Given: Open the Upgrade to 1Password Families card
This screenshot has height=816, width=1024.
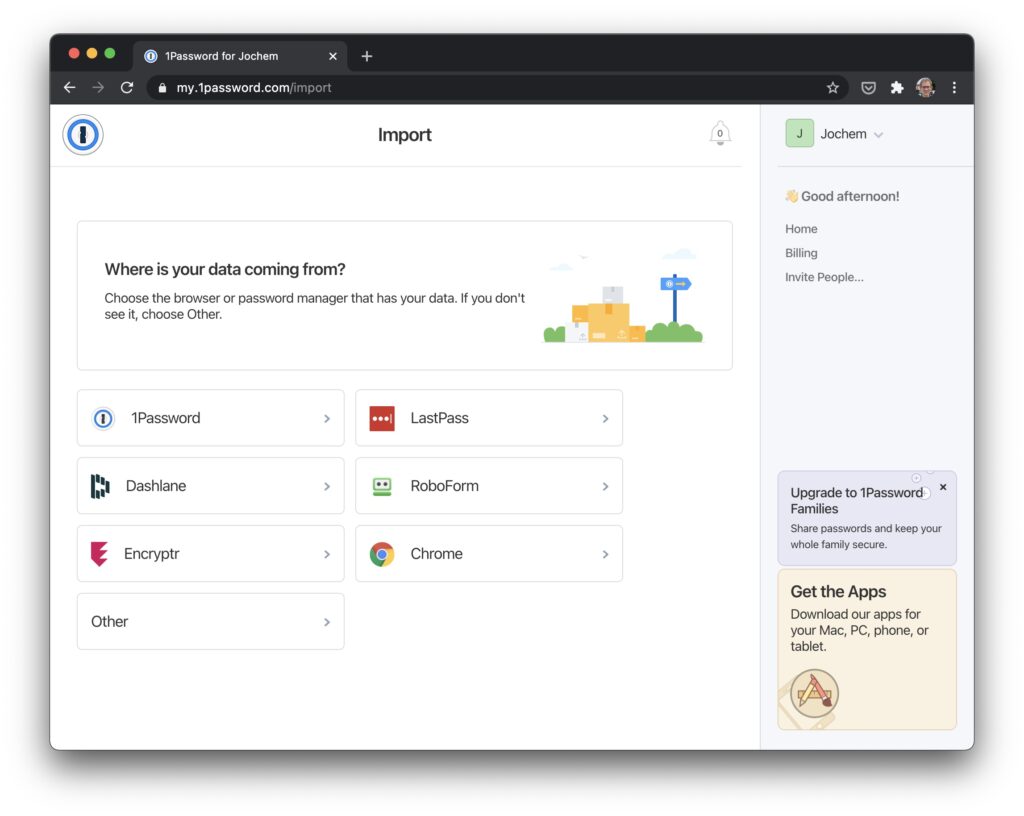Looking at the screenshot, I should (x=867, y=518).
